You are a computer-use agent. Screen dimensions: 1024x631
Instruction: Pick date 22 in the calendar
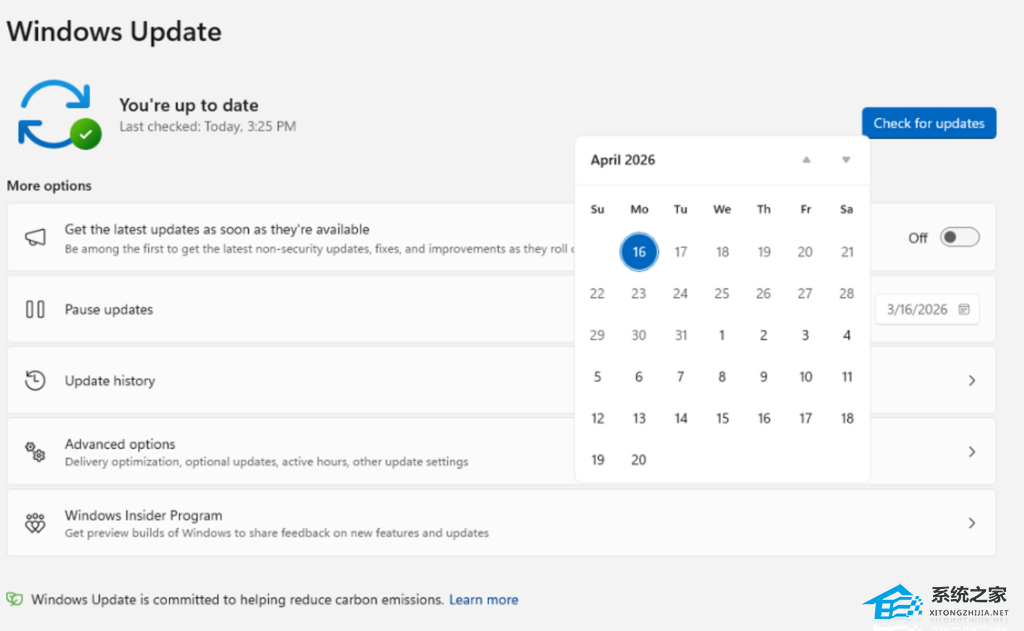click(597, 293)
